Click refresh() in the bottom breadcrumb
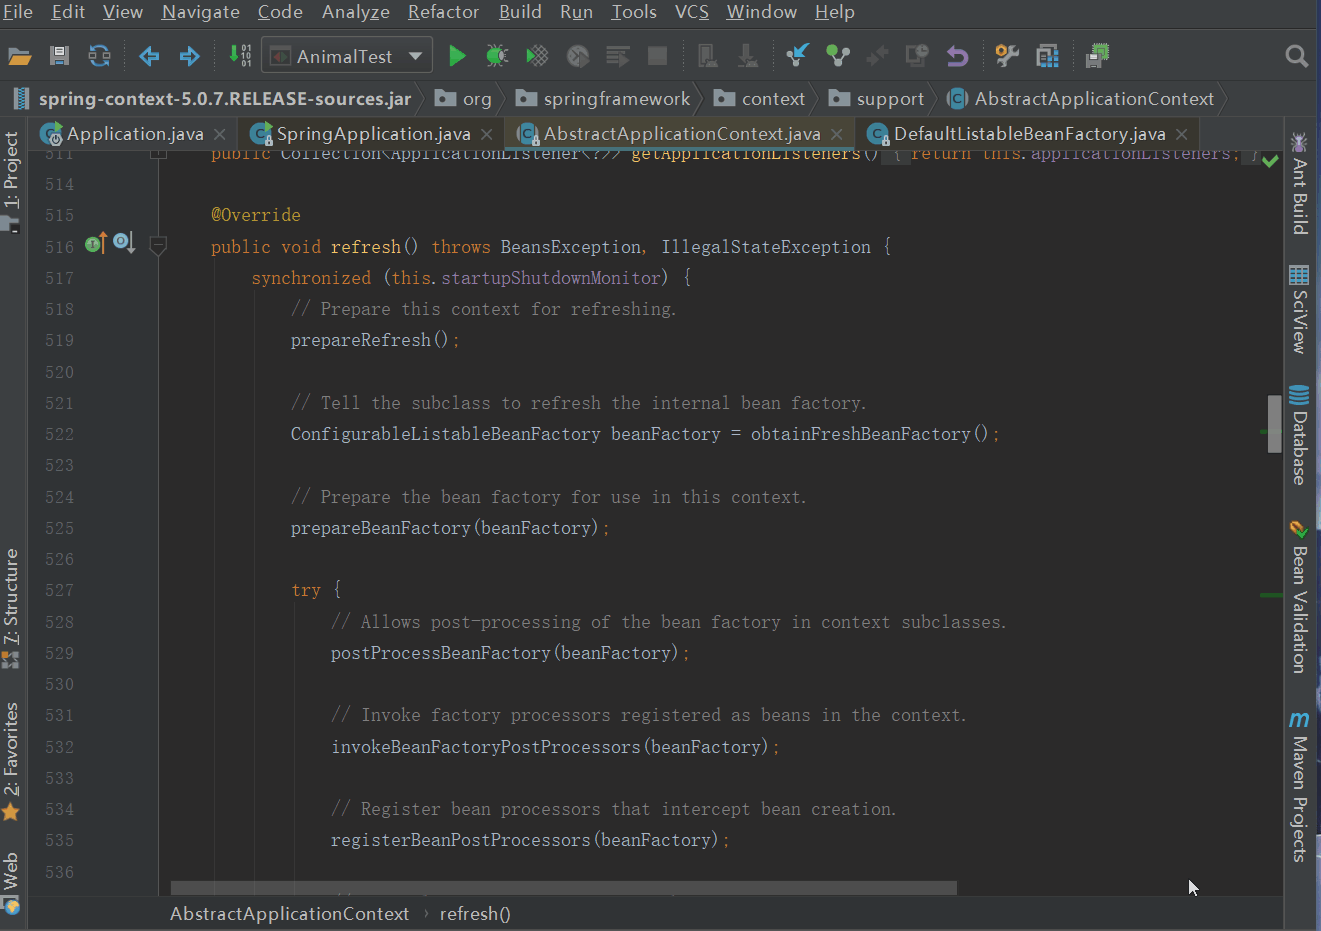This screenshot has height=931, width=1321. point(475,913)
